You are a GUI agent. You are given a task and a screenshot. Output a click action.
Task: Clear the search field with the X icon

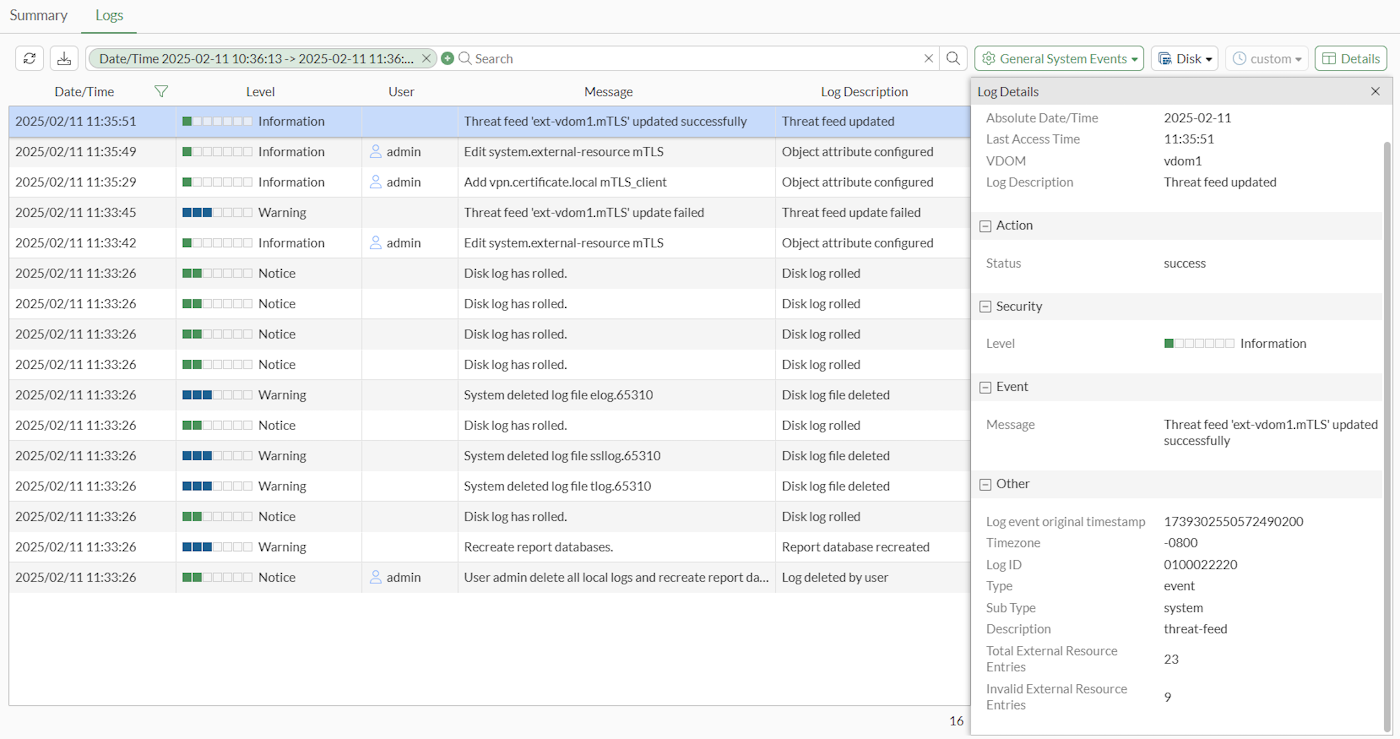click(928, 59)
